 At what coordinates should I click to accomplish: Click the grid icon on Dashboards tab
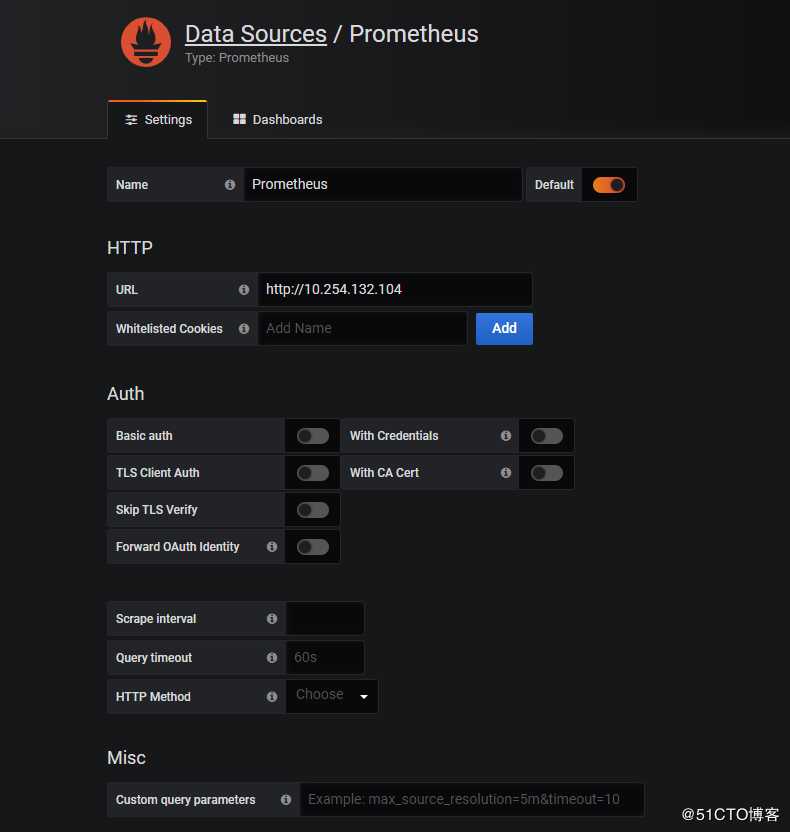click(x=239, y=119)
